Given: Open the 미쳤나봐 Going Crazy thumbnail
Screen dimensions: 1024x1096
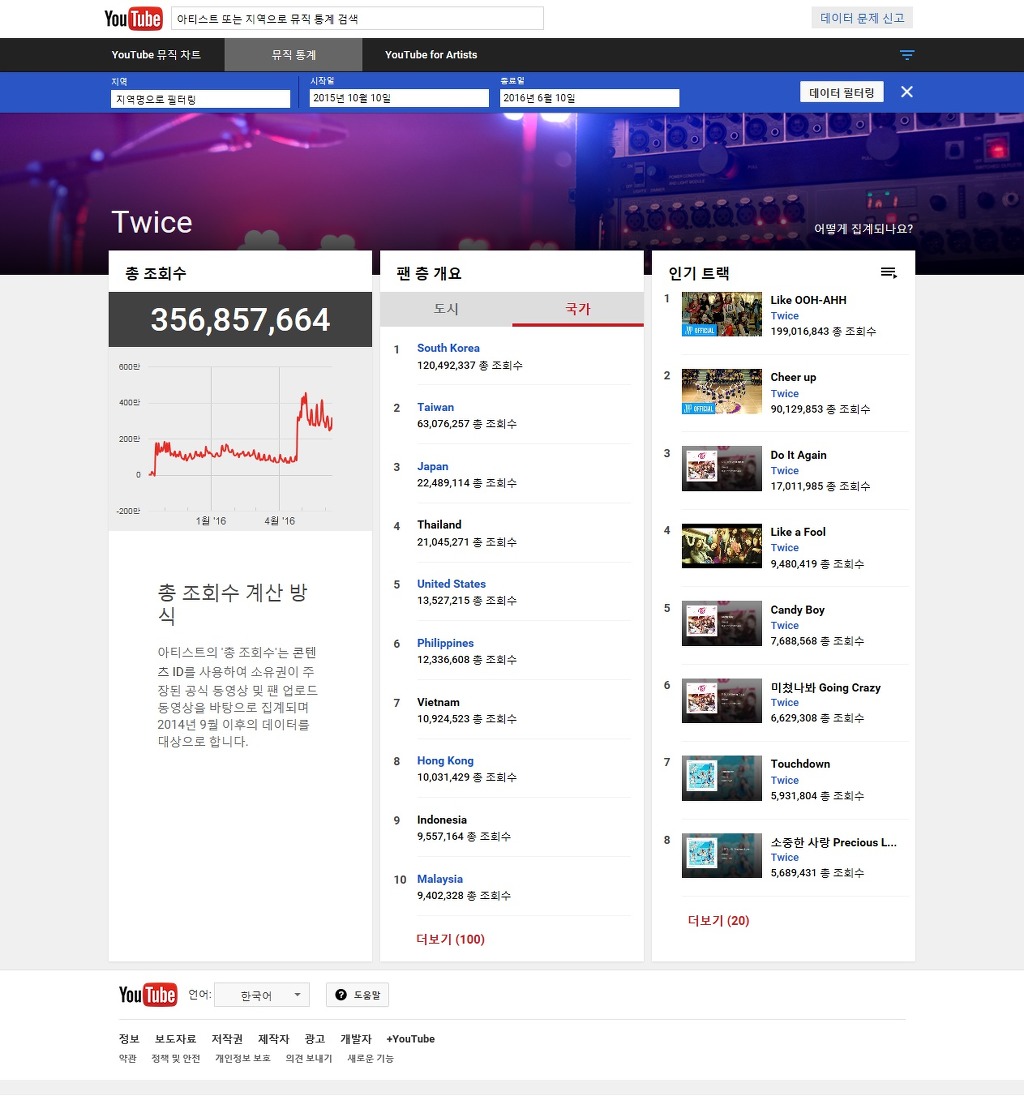Looking at the screenshot, I should 721,700.
